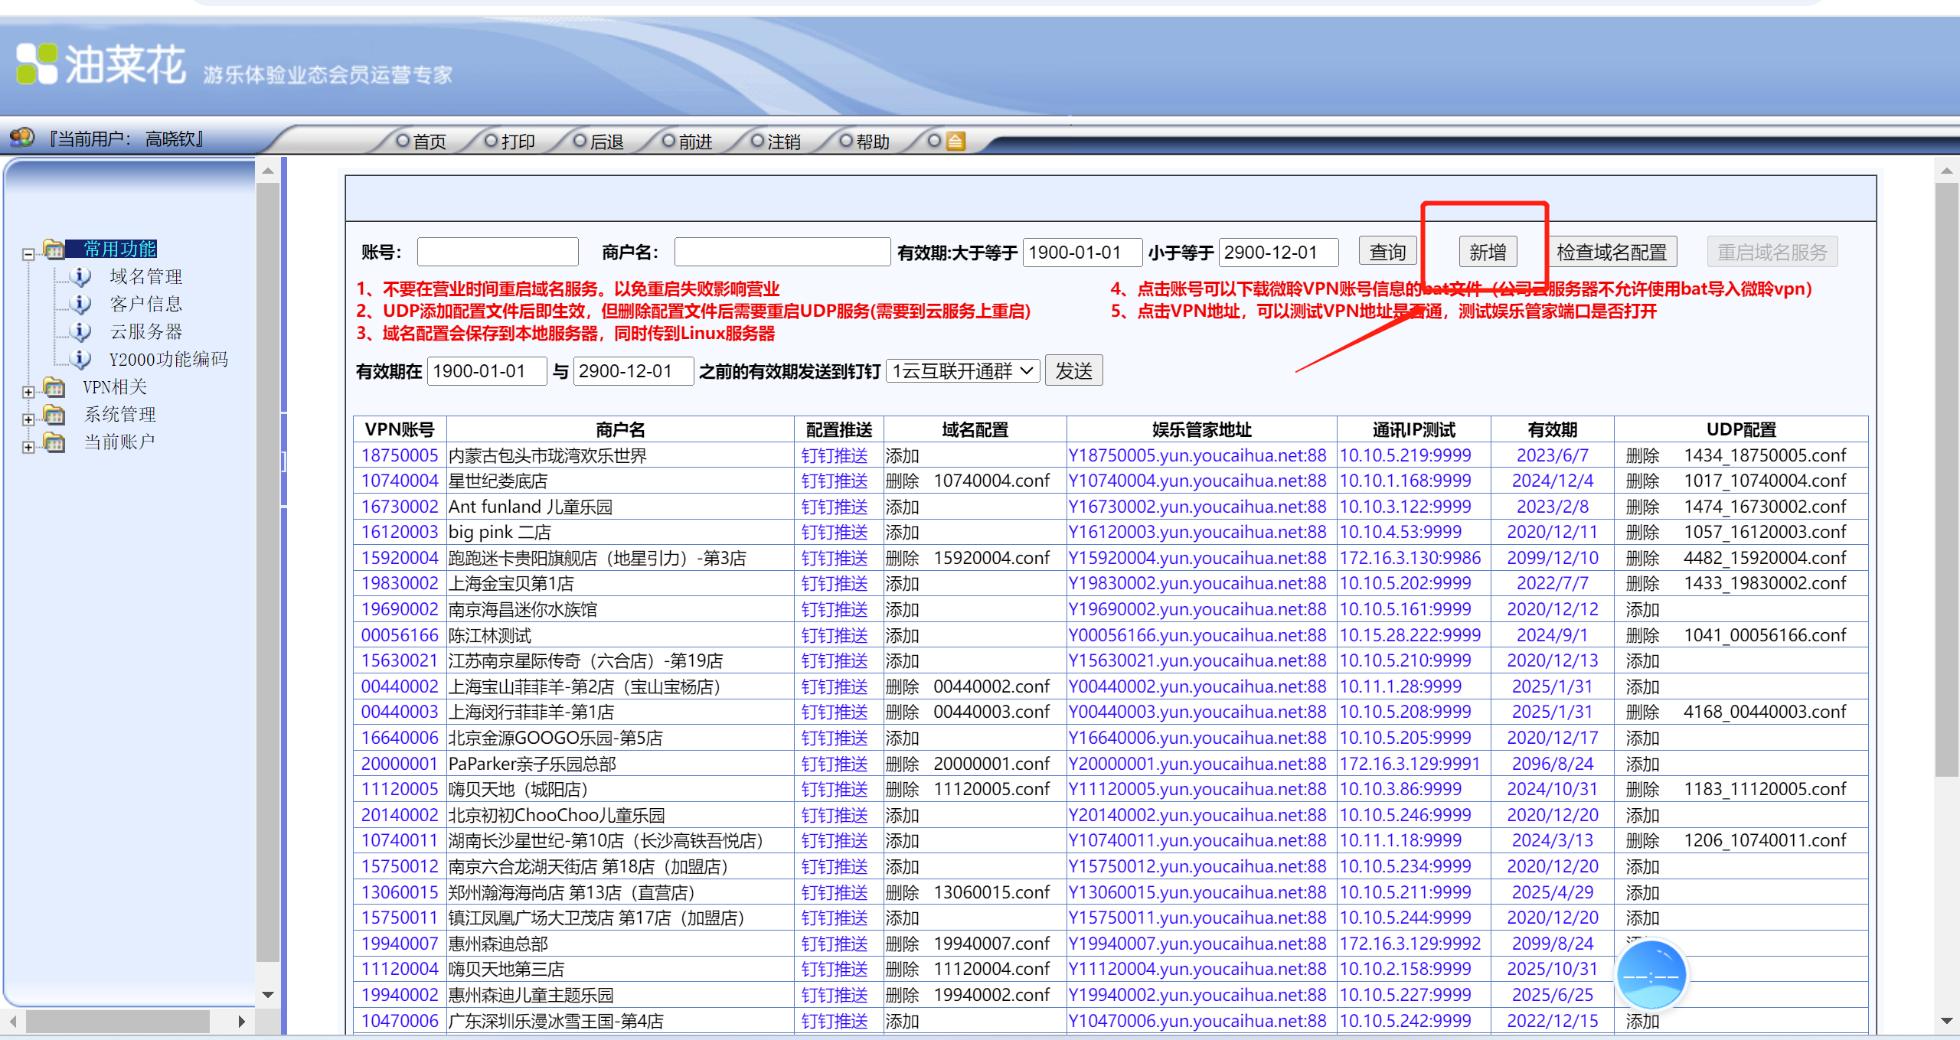The width and height of the screenshot is (1960, 1040).
Task: Click the main page vertical scrollbar thumb
Action: tap(1946, 480)
